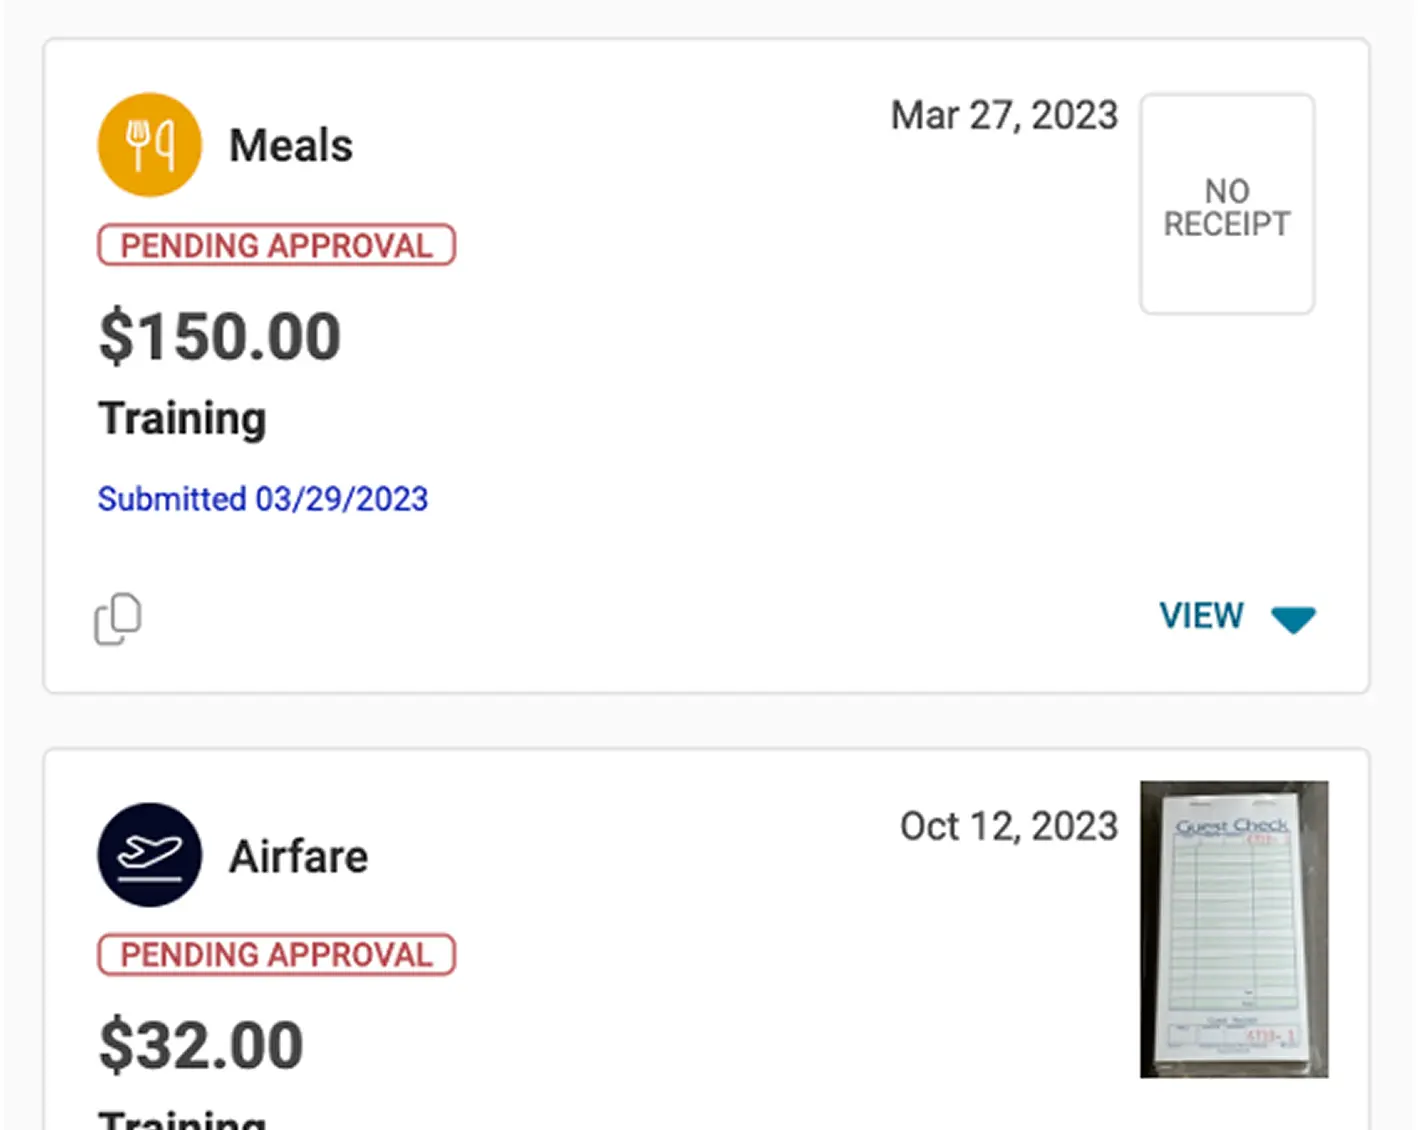Screen dimensions: 1418x1130
Task: Click the Training label under Meals
Action: pyautogui.click(x=181, y=418)
